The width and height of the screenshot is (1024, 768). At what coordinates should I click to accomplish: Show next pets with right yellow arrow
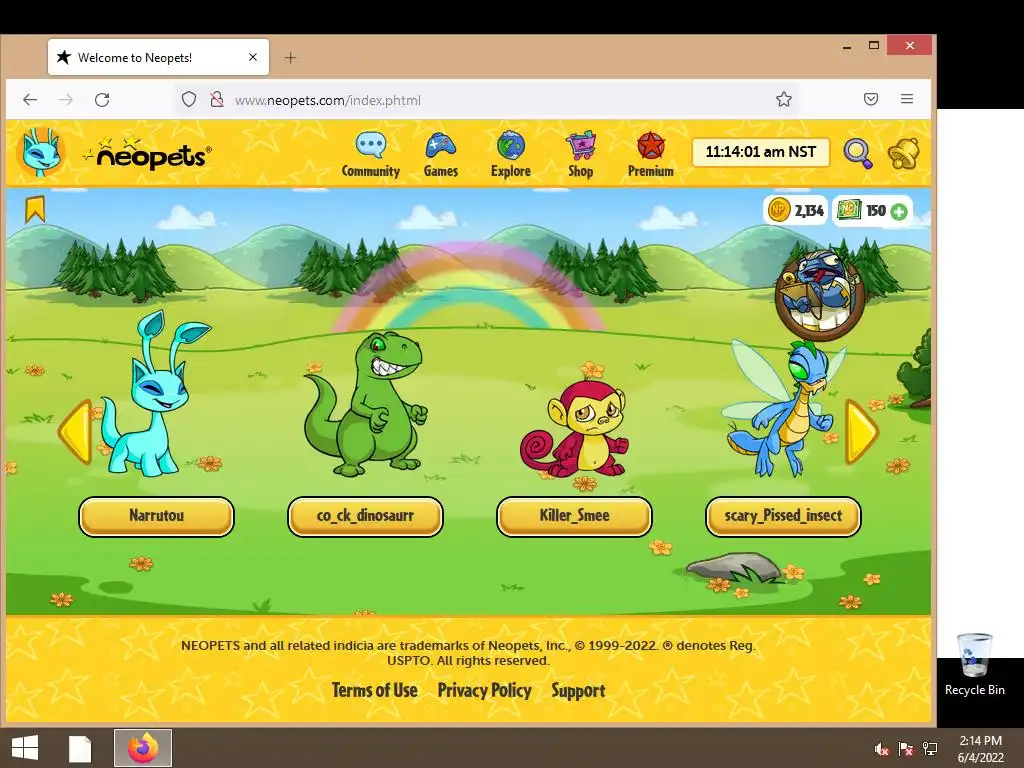pos(861,432)
